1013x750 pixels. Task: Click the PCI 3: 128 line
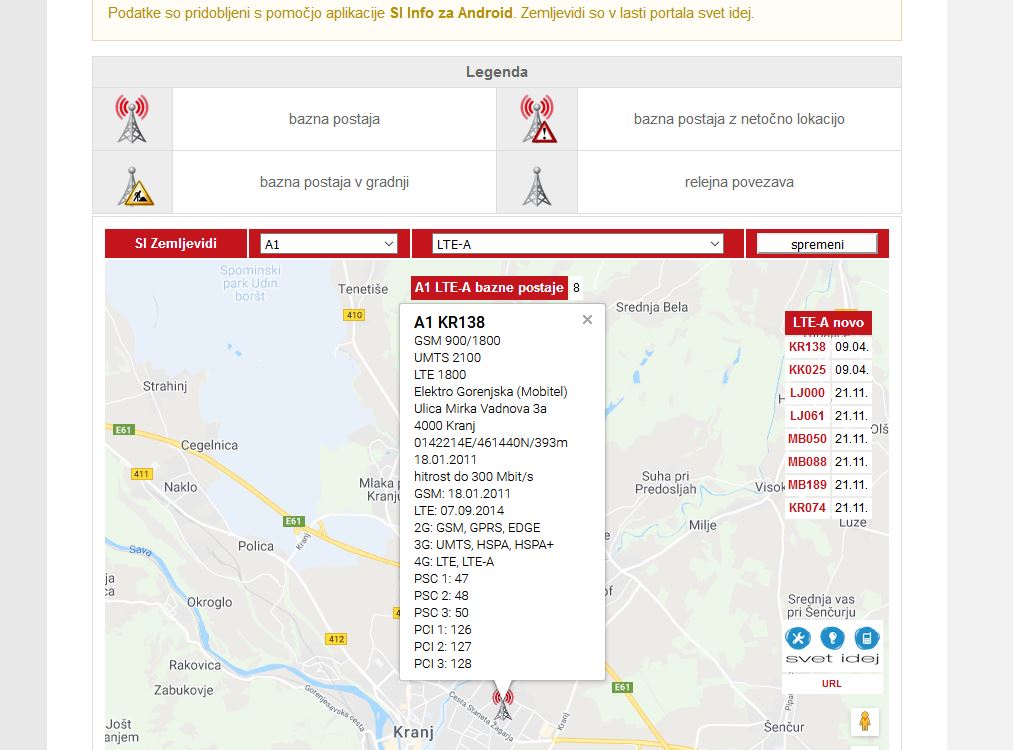click(x=443, y=663)
